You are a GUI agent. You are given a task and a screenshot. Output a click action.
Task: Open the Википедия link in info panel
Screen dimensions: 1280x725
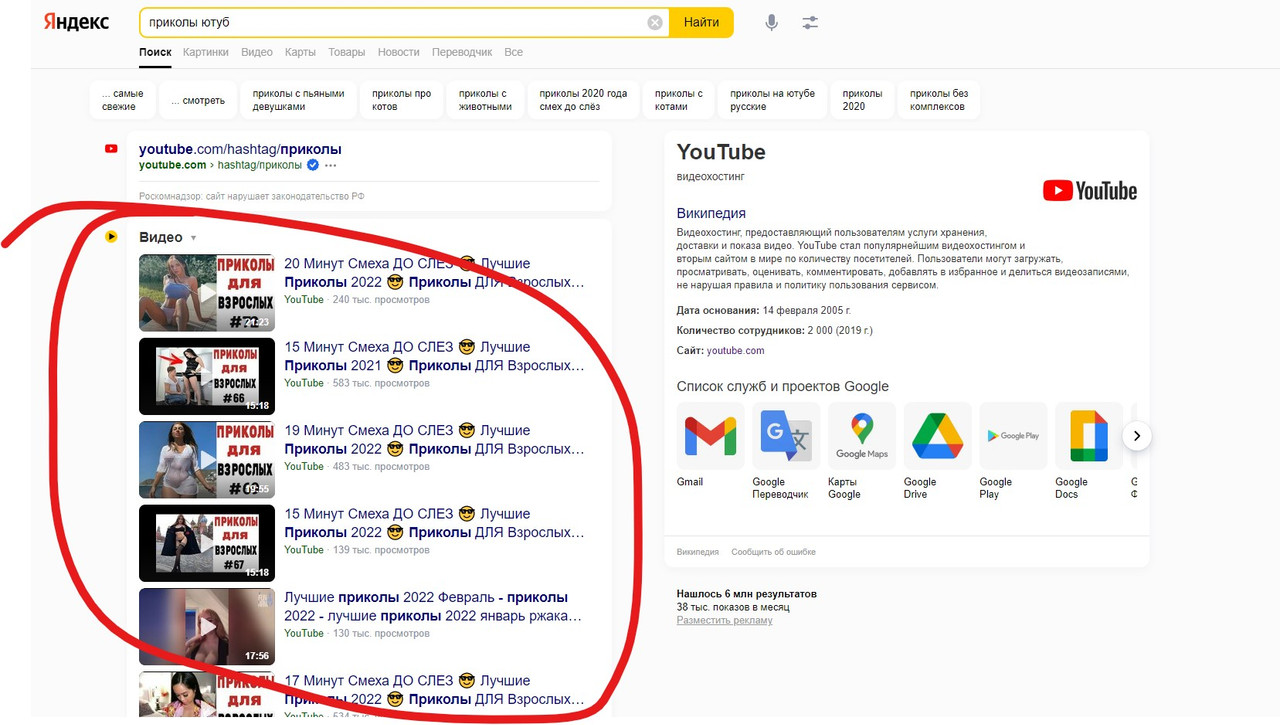(711, 213)
